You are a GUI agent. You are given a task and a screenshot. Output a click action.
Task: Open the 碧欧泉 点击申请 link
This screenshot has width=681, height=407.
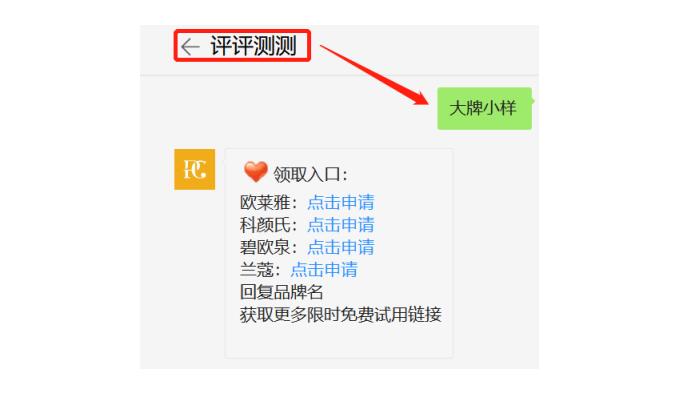pos(340,247)
